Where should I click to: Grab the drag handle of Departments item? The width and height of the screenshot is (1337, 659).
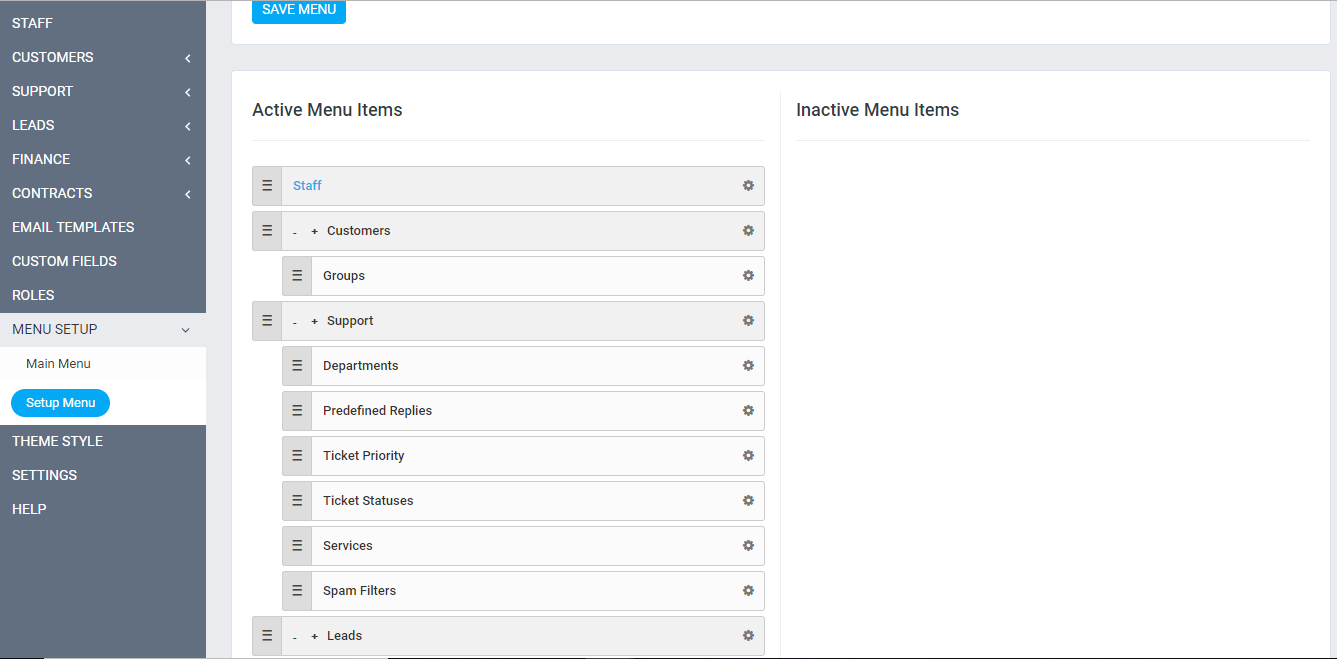(297, 366)
